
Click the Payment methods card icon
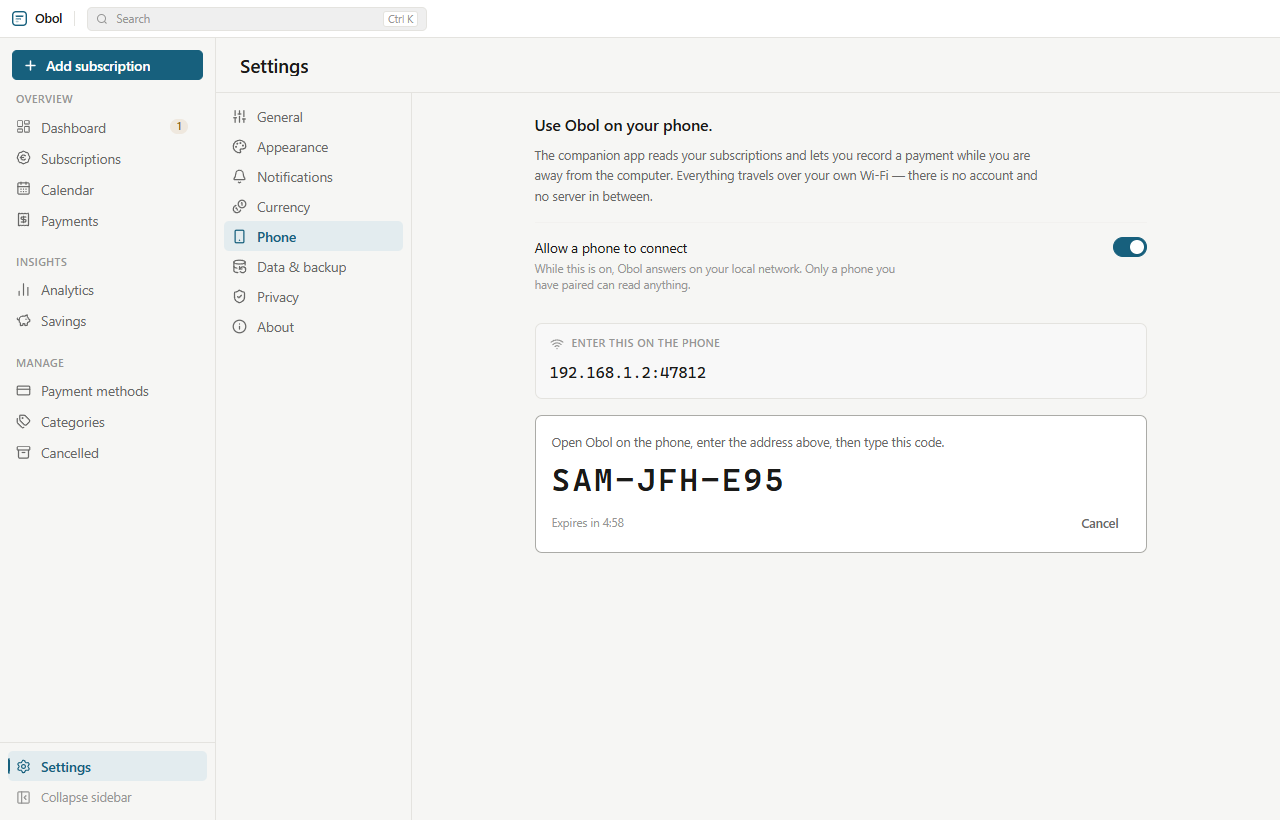click(x=23, y=390)
